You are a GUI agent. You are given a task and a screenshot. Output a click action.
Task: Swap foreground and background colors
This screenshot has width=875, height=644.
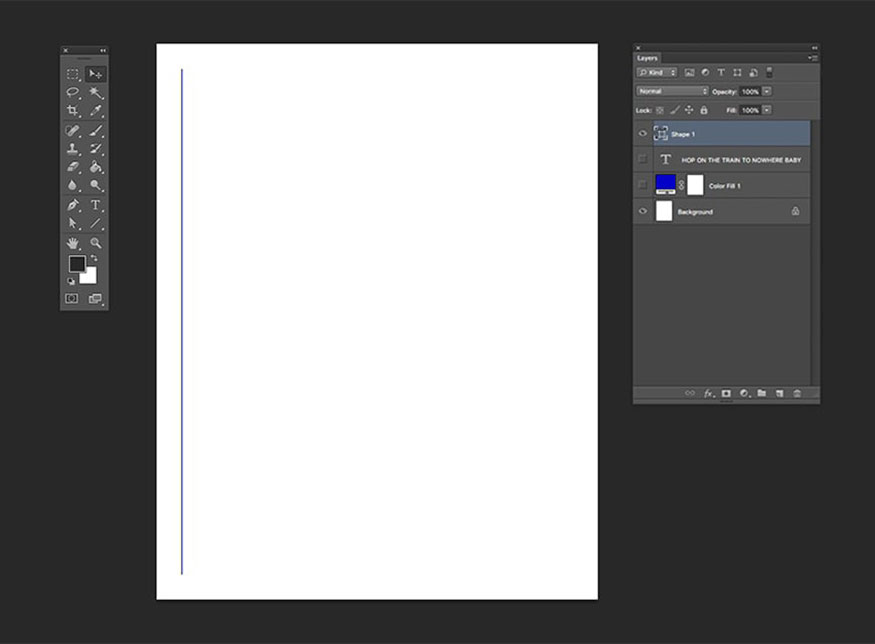click(94, 258)
